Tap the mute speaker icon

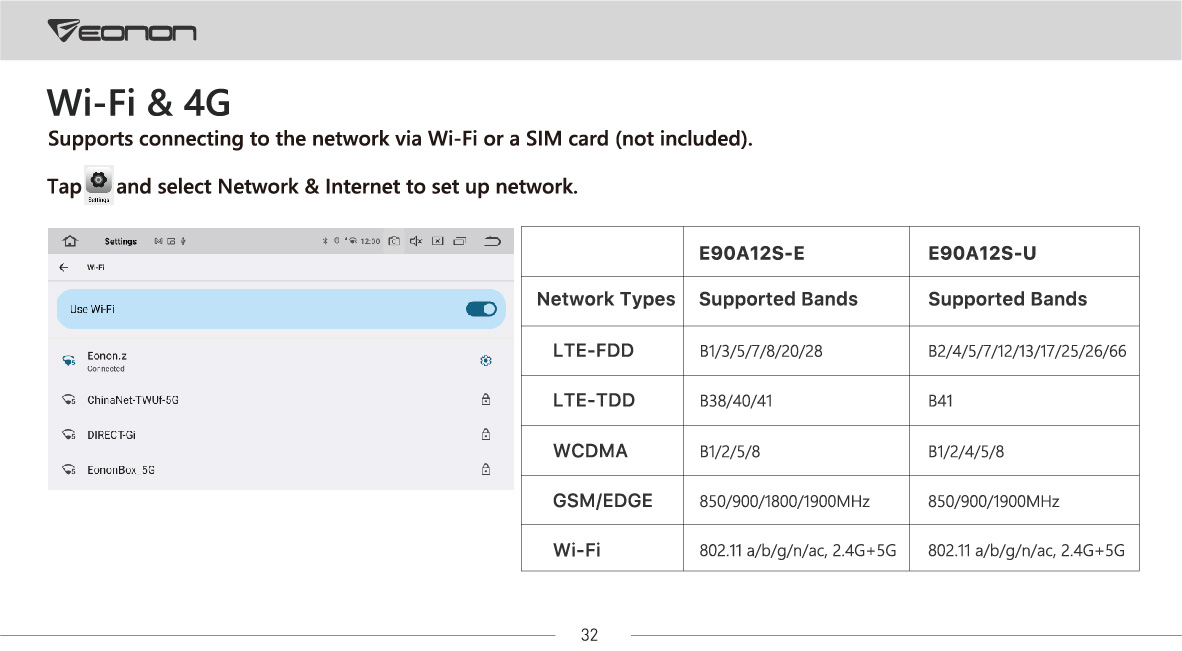pyautogui.click(x=416, y=241)
